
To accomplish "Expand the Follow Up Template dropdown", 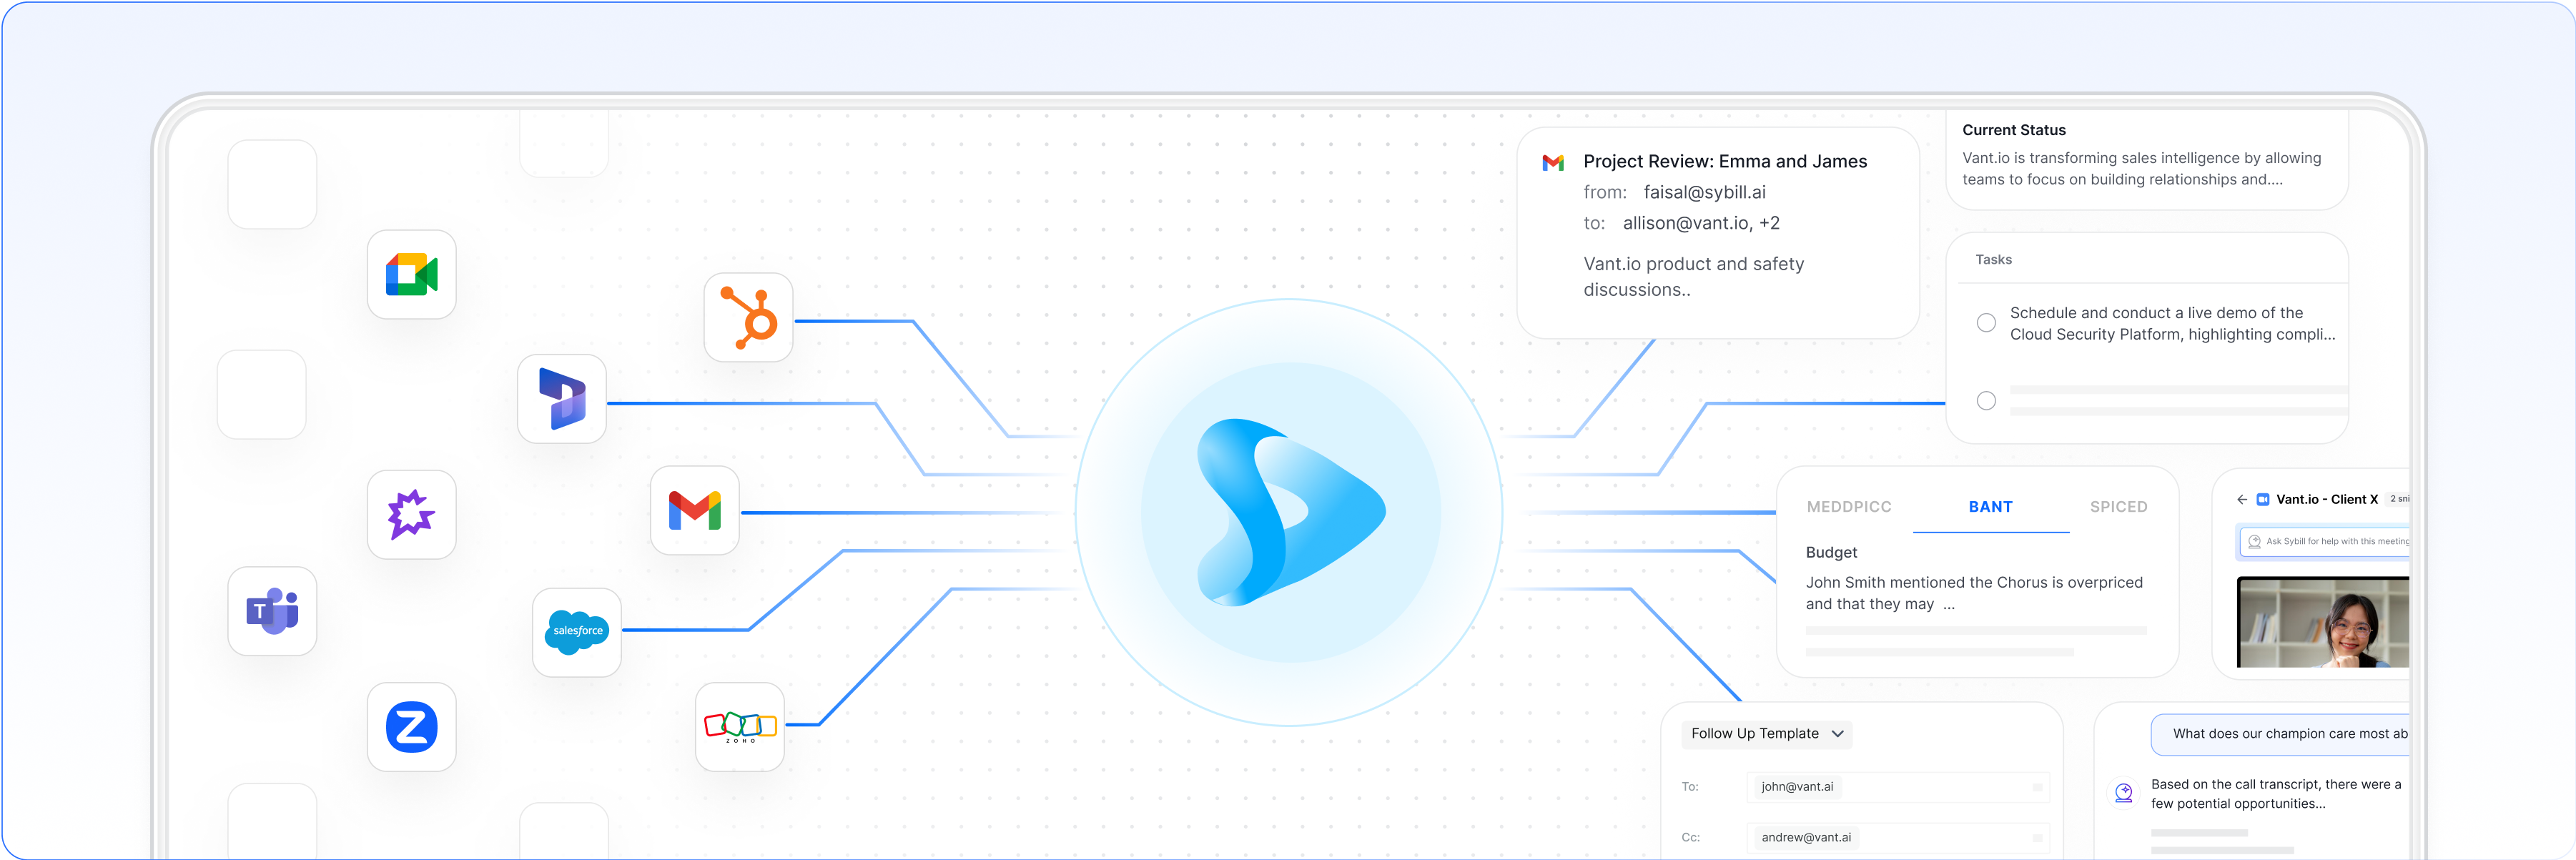I will point(1767,734).
